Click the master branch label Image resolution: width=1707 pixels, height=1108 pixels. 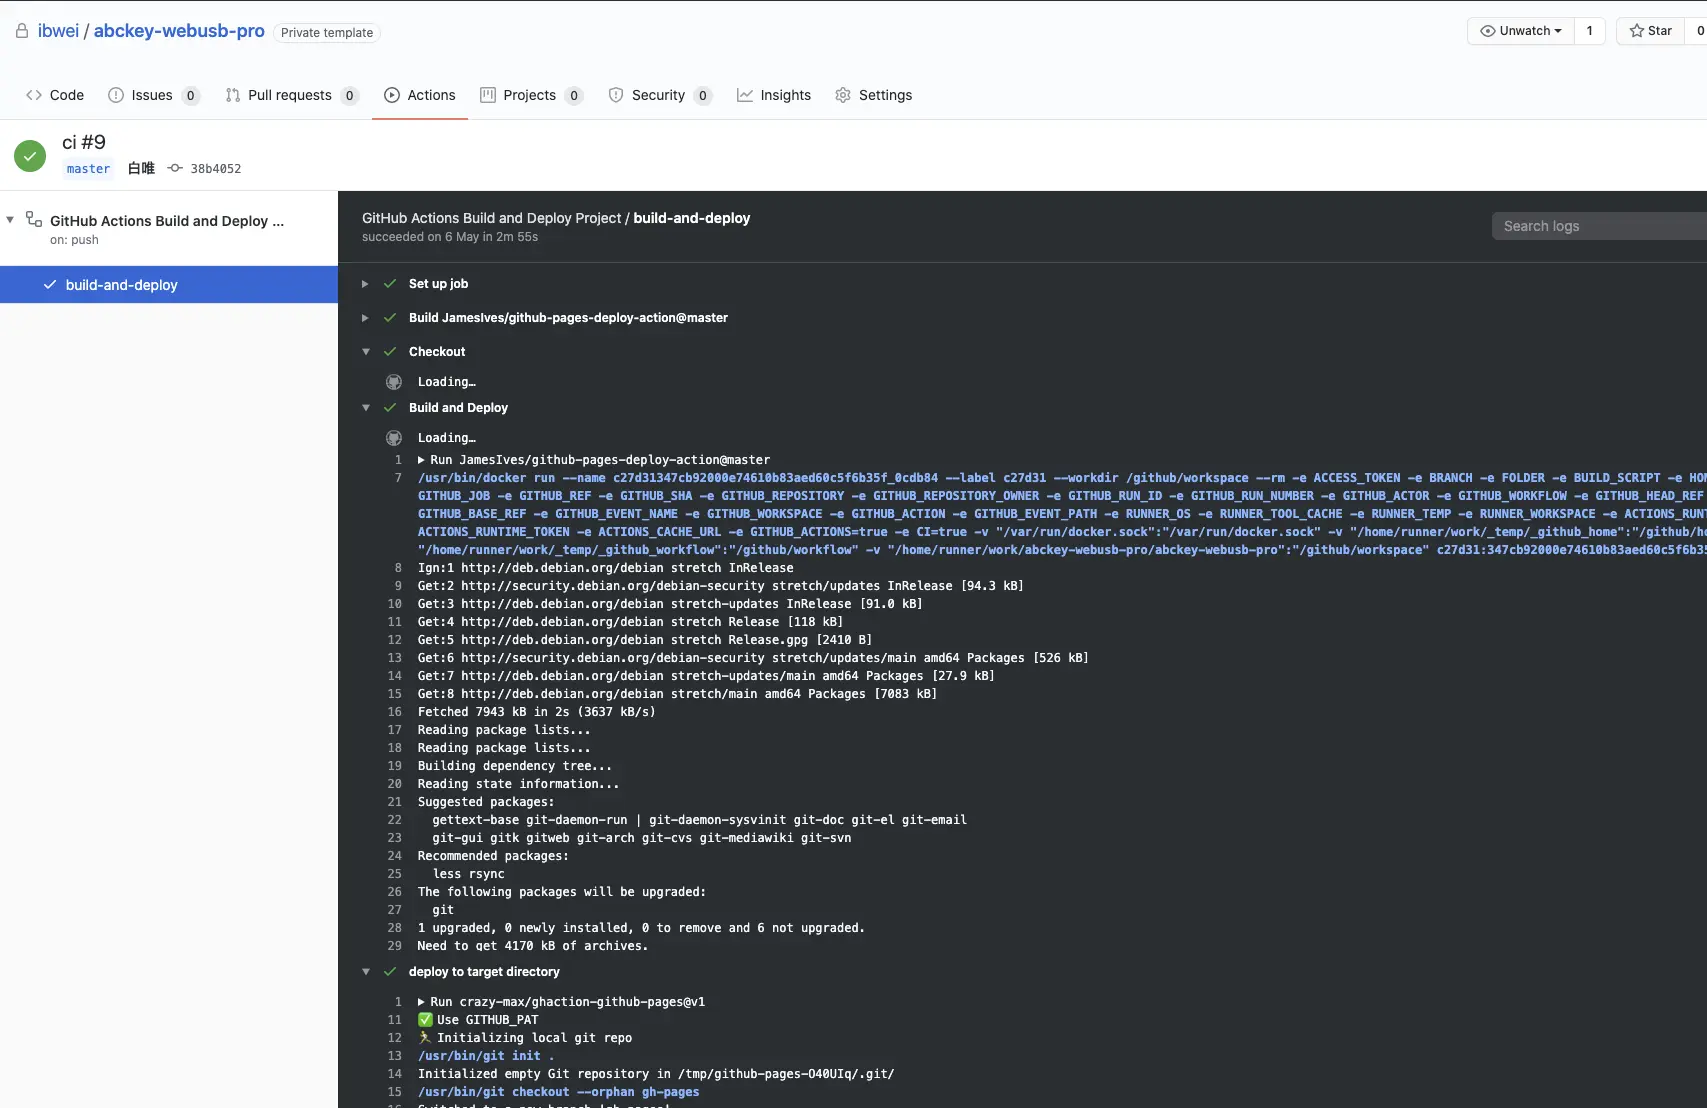(x=88, y=169)
